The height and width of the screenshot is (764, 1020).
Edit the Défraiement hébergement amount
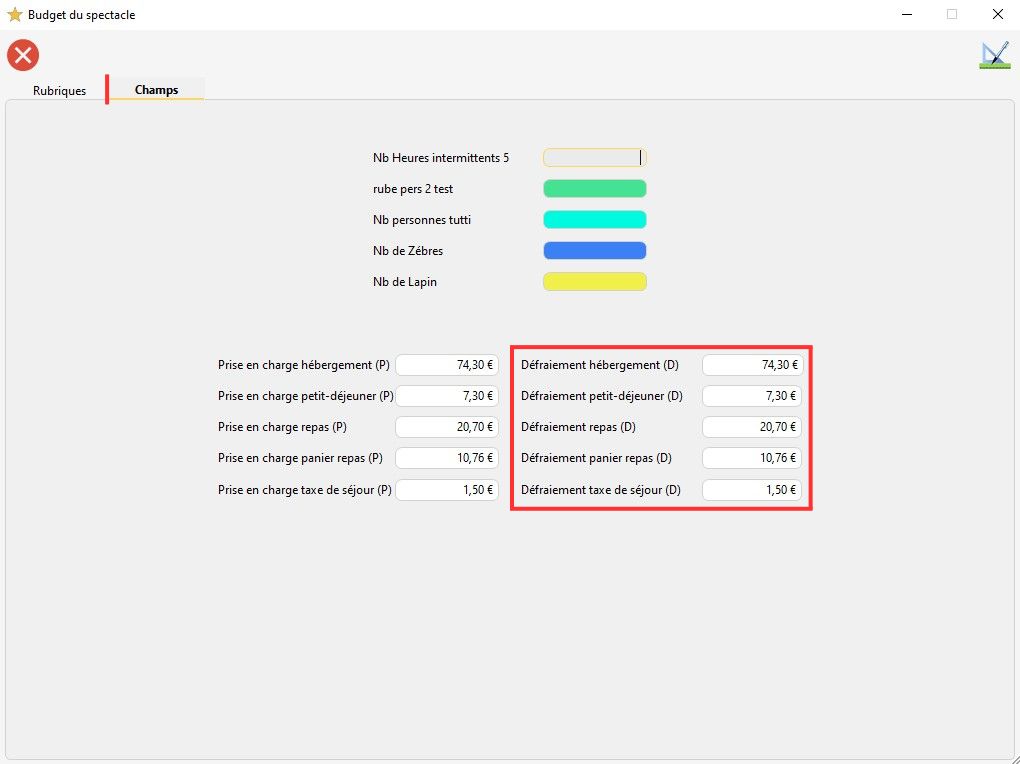[x=752, y=365]
